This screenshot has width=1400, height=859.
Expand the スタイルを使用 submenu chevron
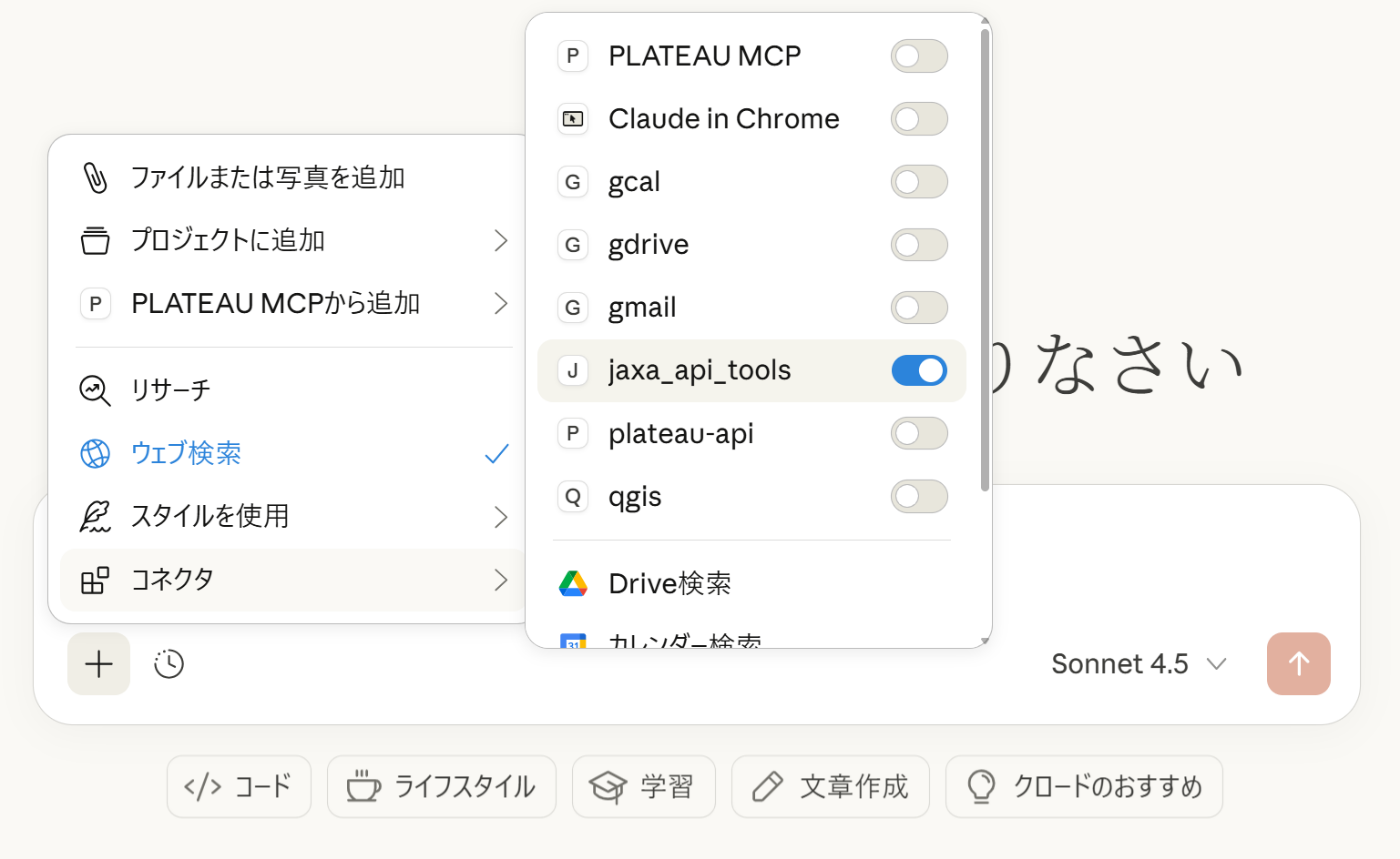coord(501,517)
